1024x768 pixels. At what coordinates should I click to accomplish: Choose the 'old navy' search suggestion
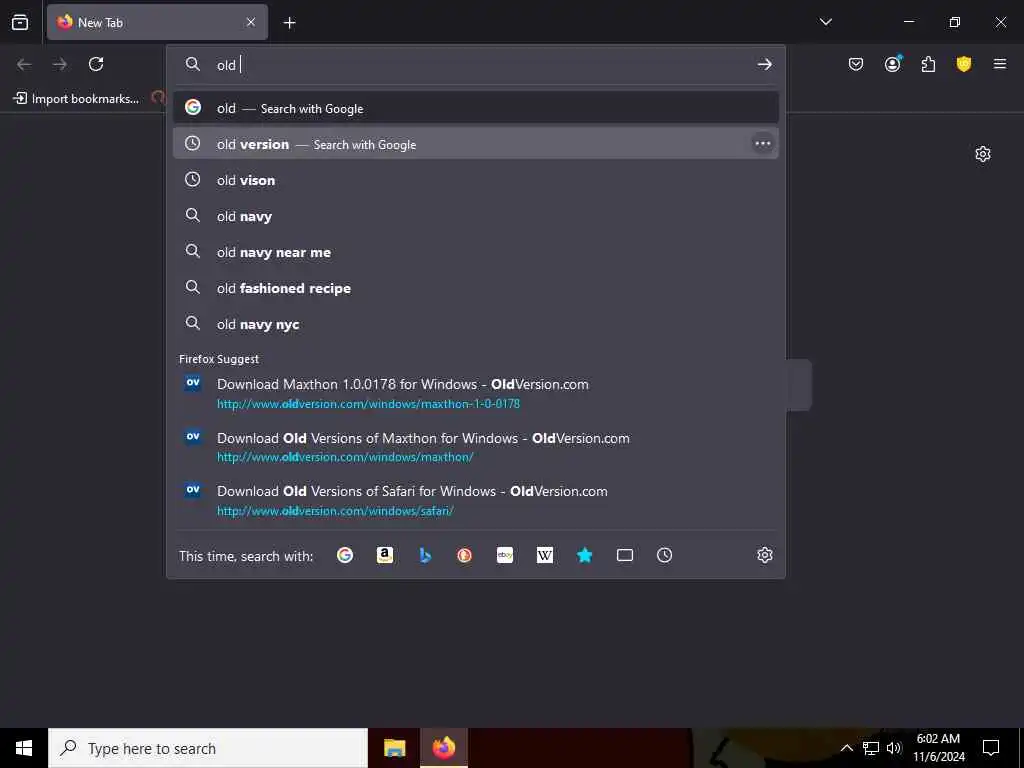click(475, 216)
